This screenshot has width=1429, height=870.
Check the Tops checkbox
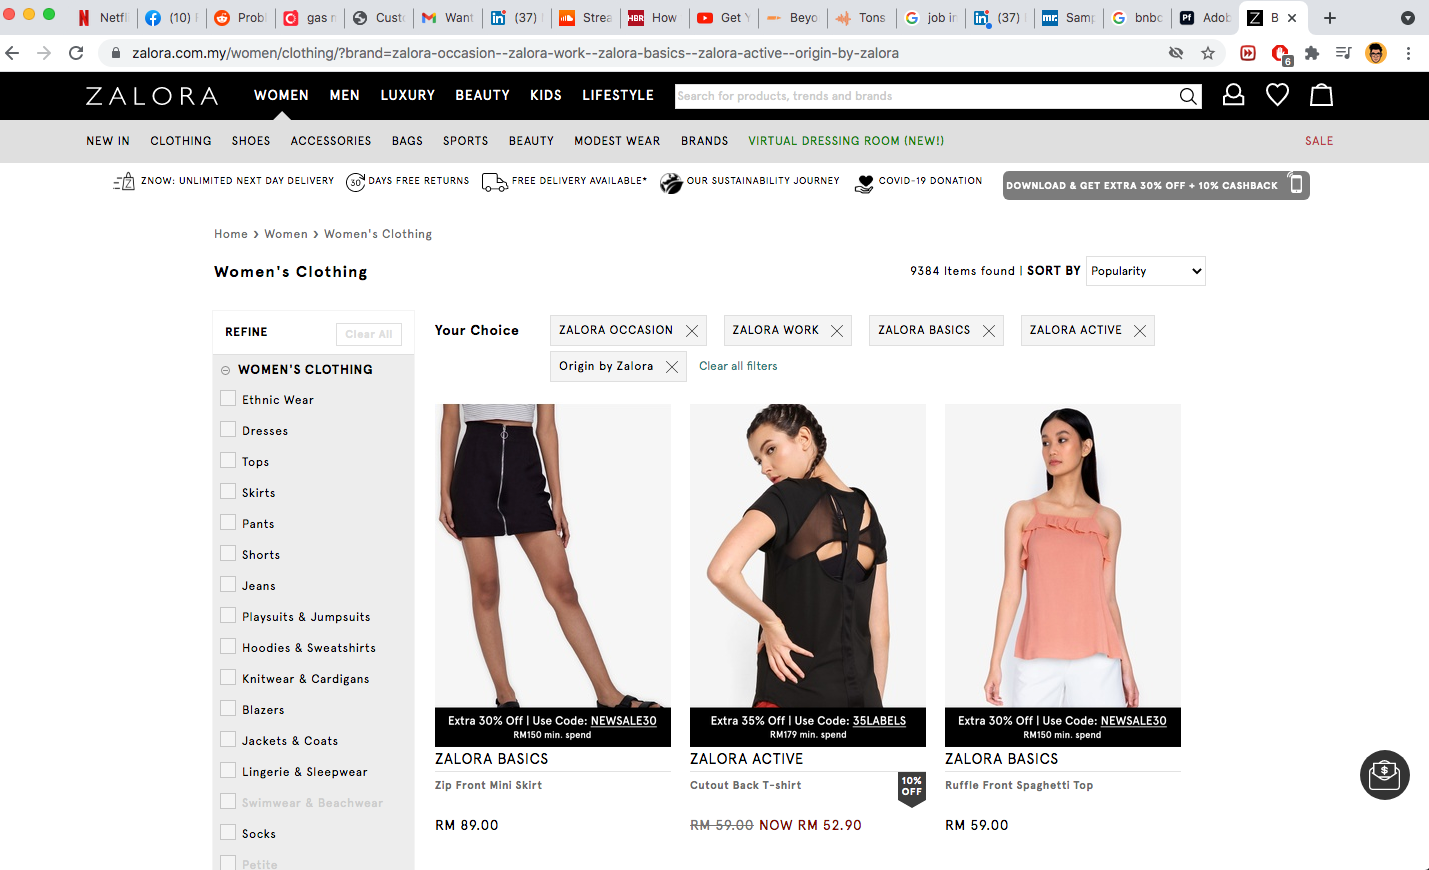coord(228,460)
